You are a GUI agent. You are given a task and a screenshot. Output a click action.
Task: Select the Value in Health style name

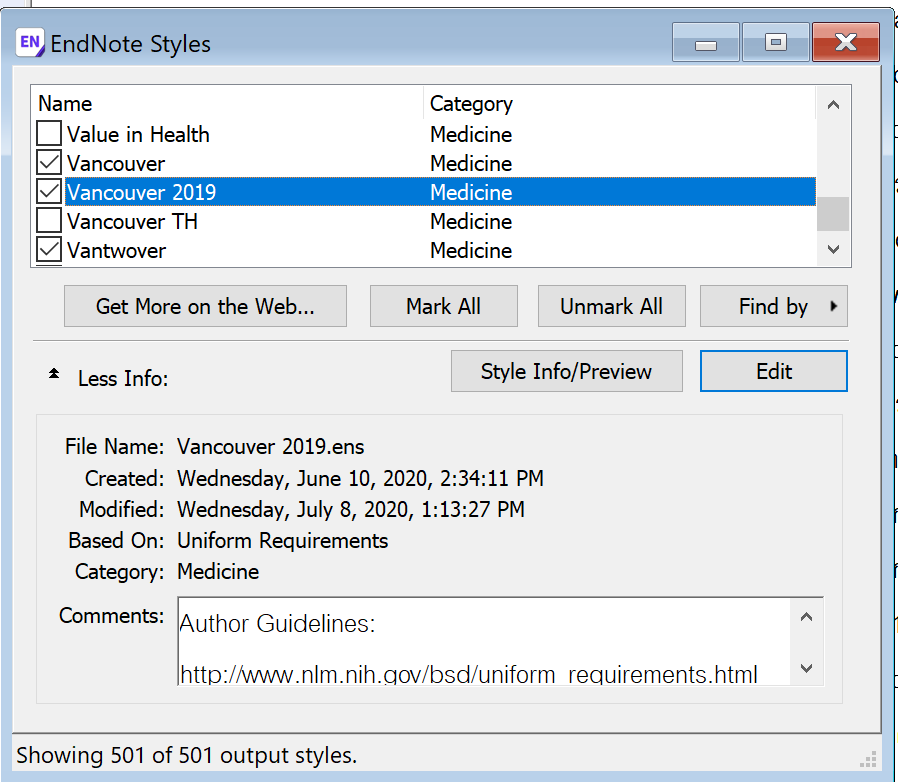pyautogui.click(x=138, y=135)
